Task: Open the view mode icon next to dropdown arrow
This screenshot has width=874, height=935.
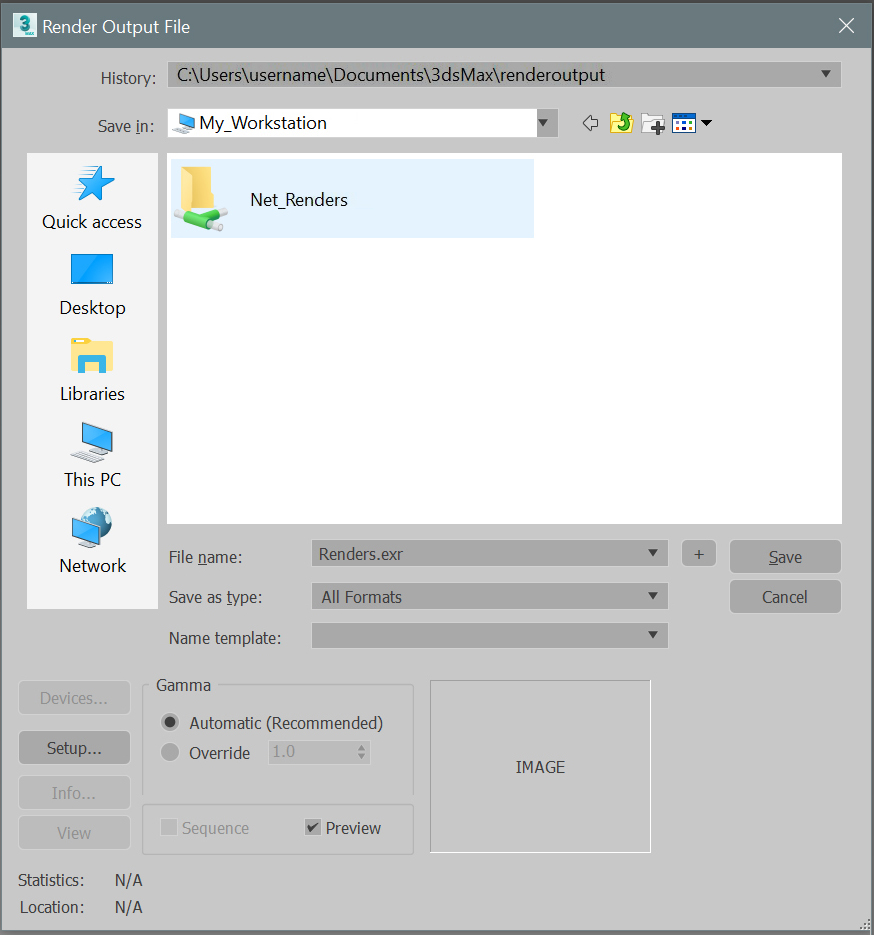Action: click(686, 123)
